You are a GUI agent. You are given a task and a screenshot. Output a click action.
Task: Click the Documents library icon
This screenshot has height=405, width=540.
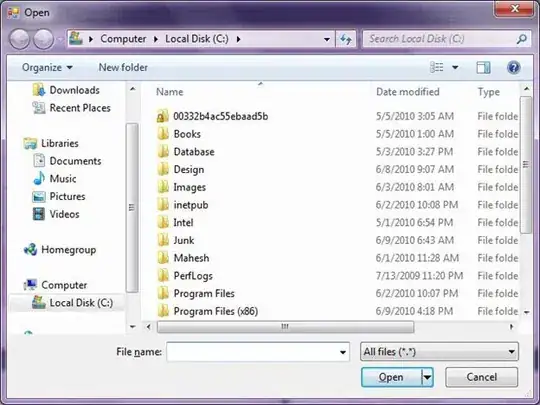(x=39, y=161)
